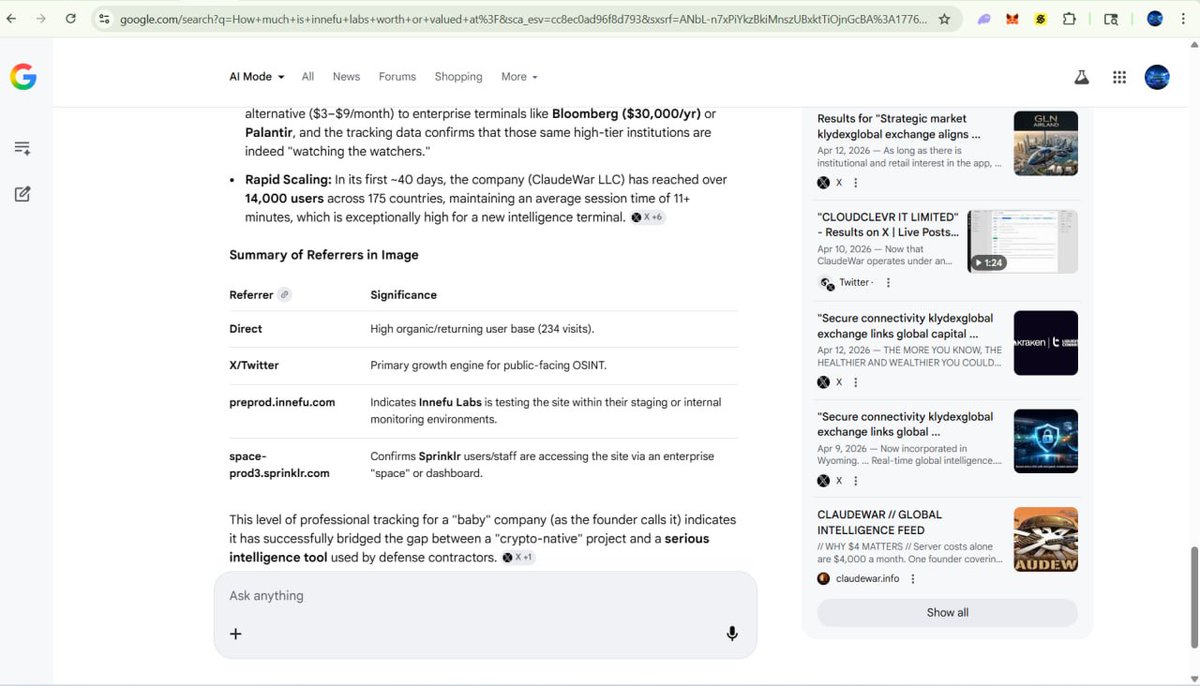1200x686 pixels.
Task: Open Search Labs flask icon
Action: click(1081, 77)
